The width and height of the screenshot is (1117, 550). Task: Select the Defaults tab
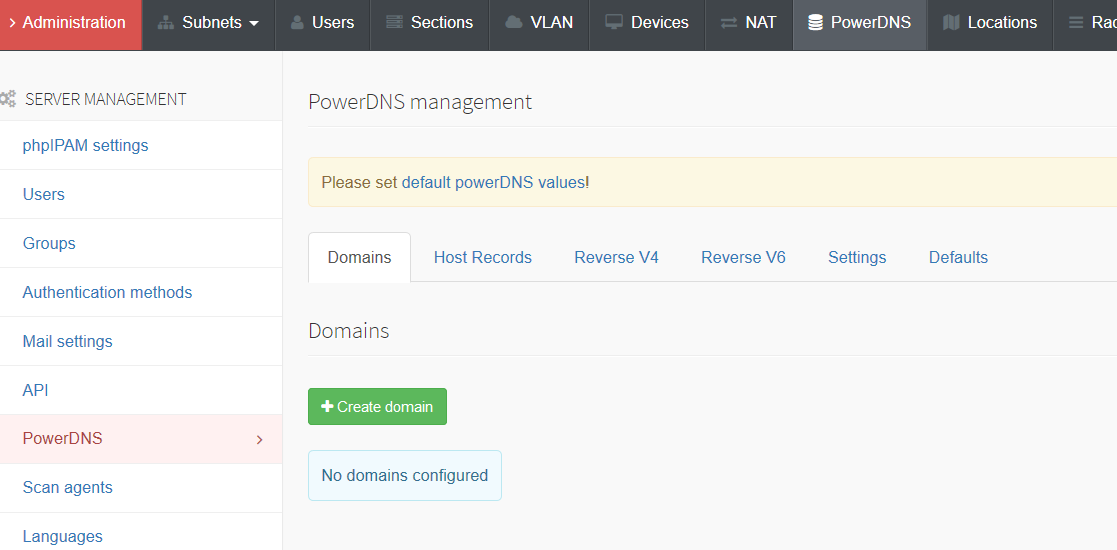[957, 257]
